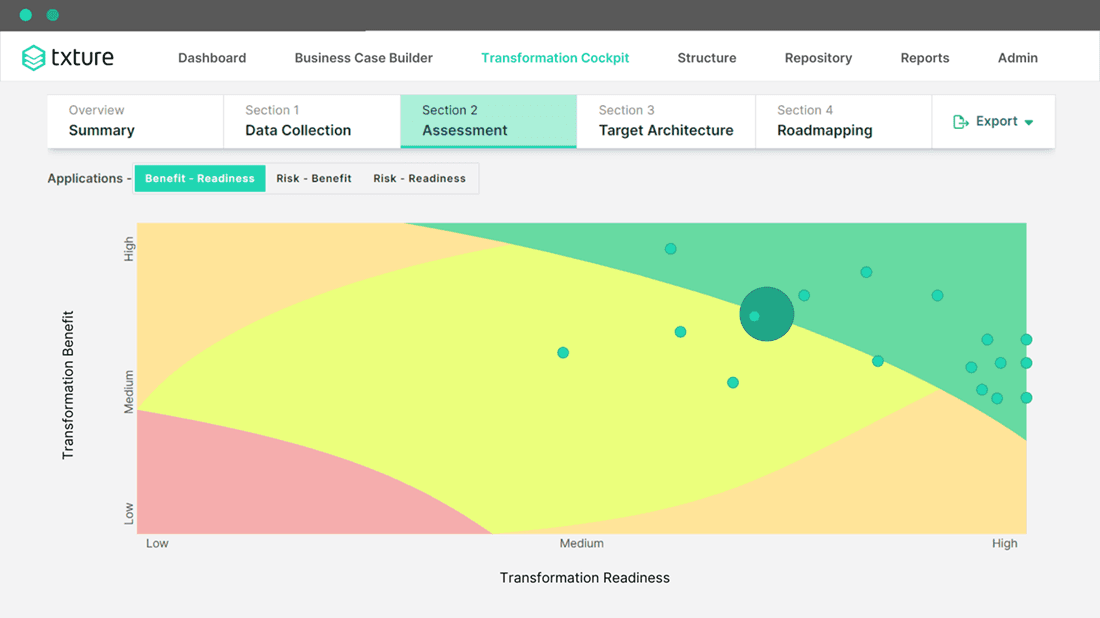This screenshot has height=618, width=1100.
Task: Open Section 3 Target Architecture
Action: click(665, 120)
